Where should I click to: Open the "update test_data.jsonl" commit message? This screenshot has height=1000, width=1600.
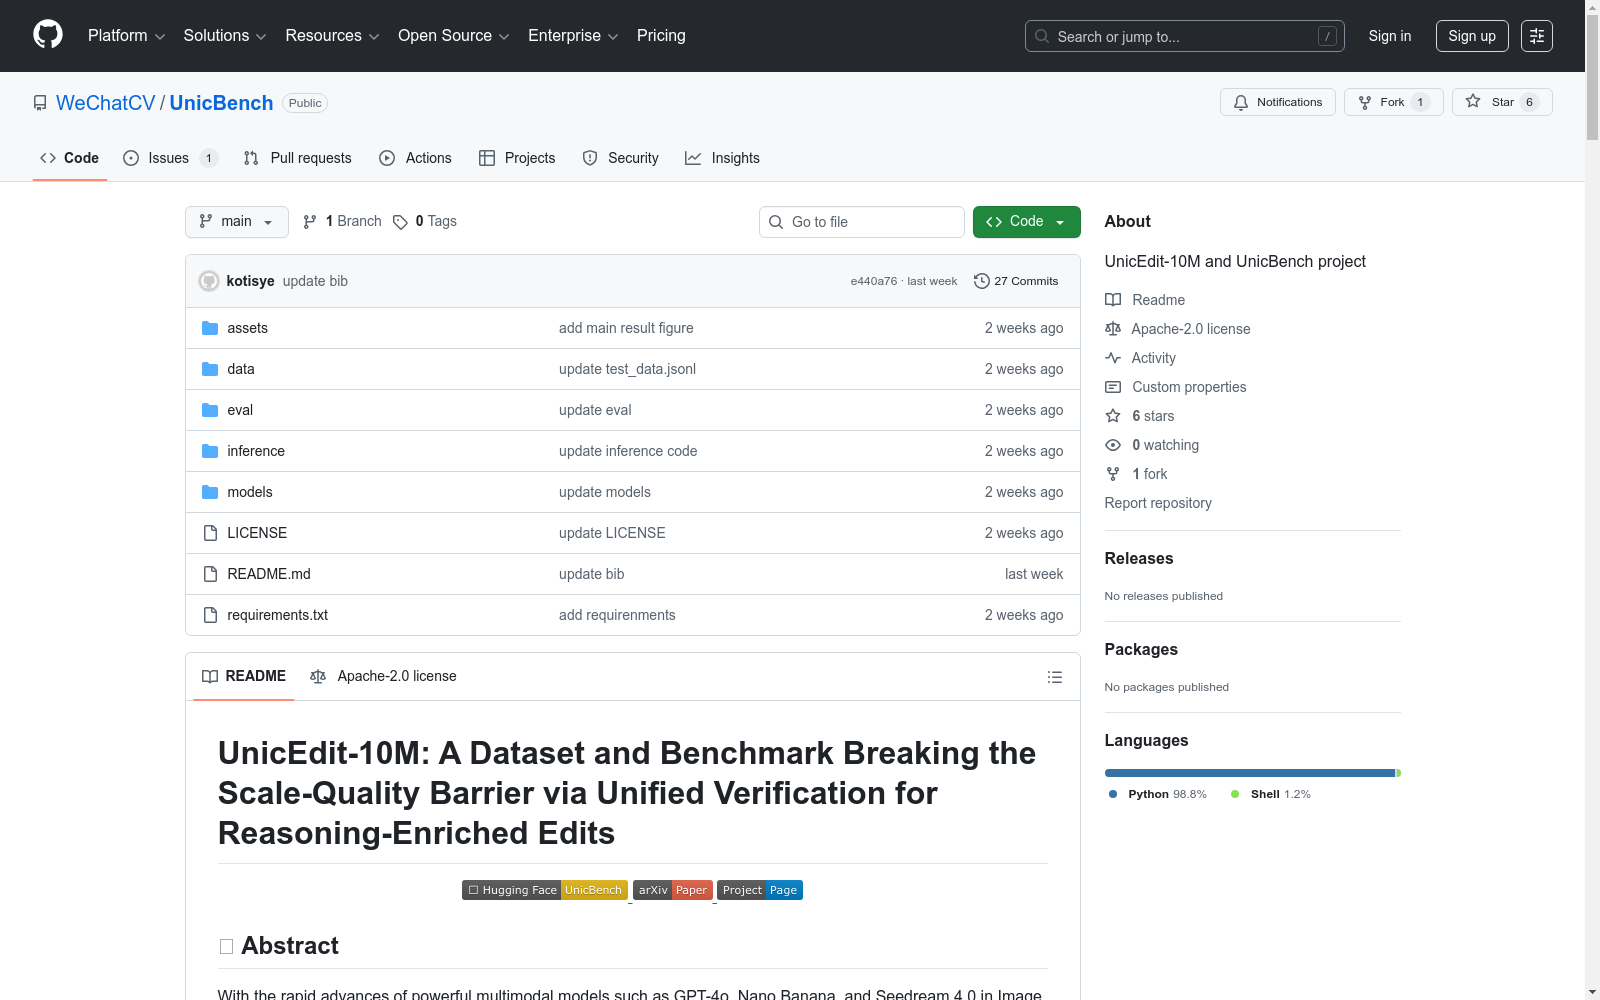(627, 369)
